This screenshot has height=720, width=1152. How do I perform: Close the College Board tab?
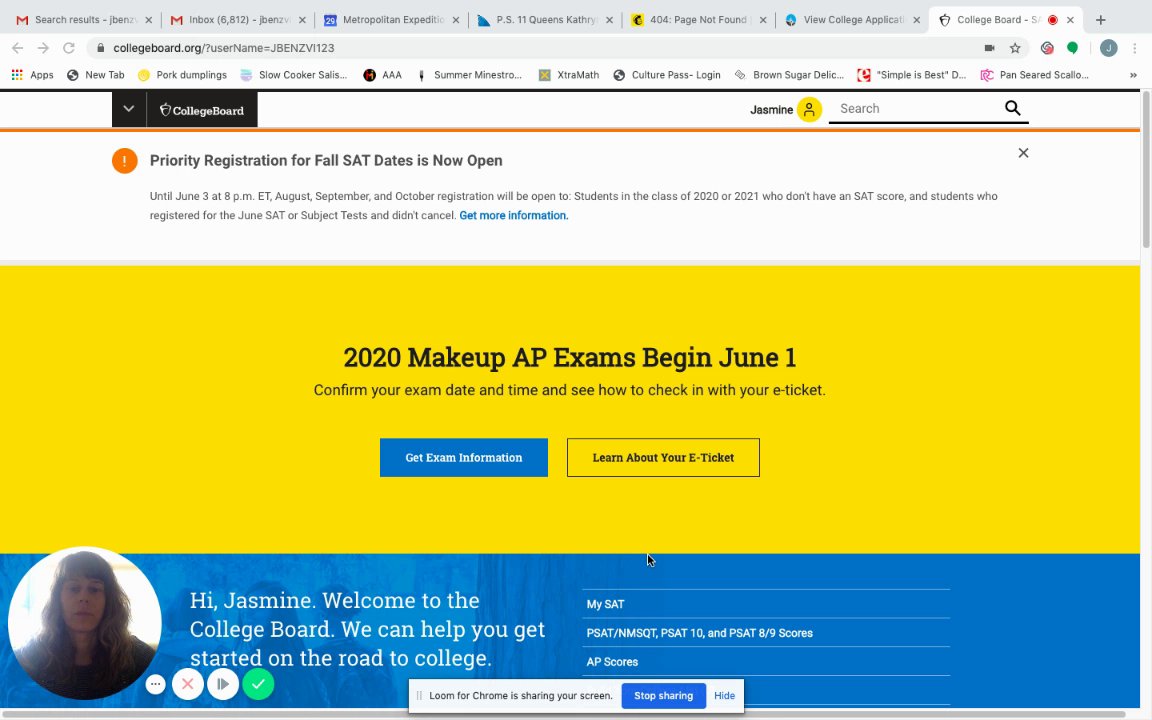tap(1070, 20)
